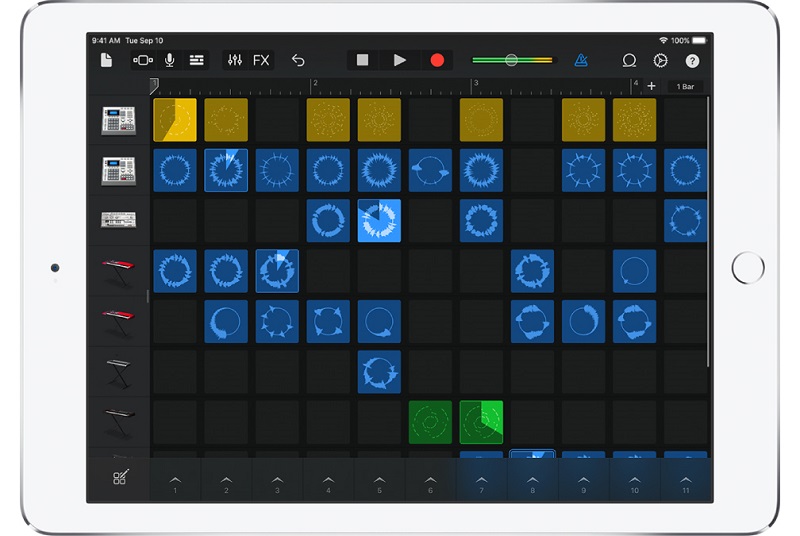Undo the last action
The width and height of the screenshot is (800, 536).
(x=298, y=60)
